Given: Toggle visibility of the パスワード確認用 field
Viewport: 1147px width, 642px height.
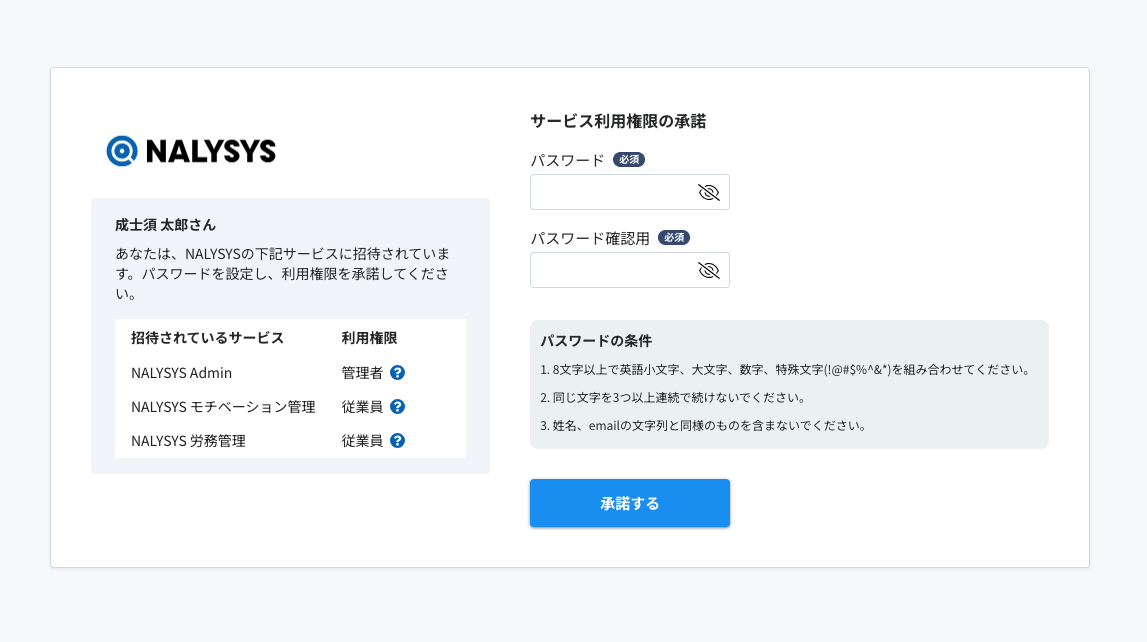Looking at the screenshot, I should [x=708, y=271].
